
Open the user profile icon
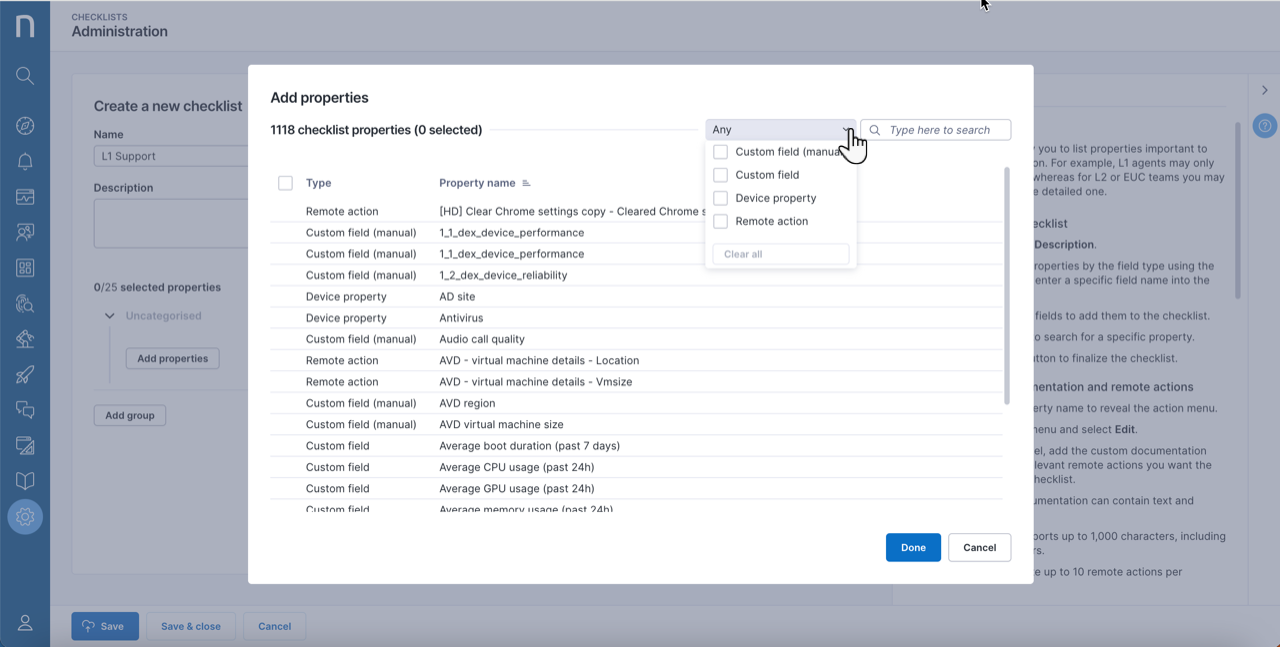point(25,623)
